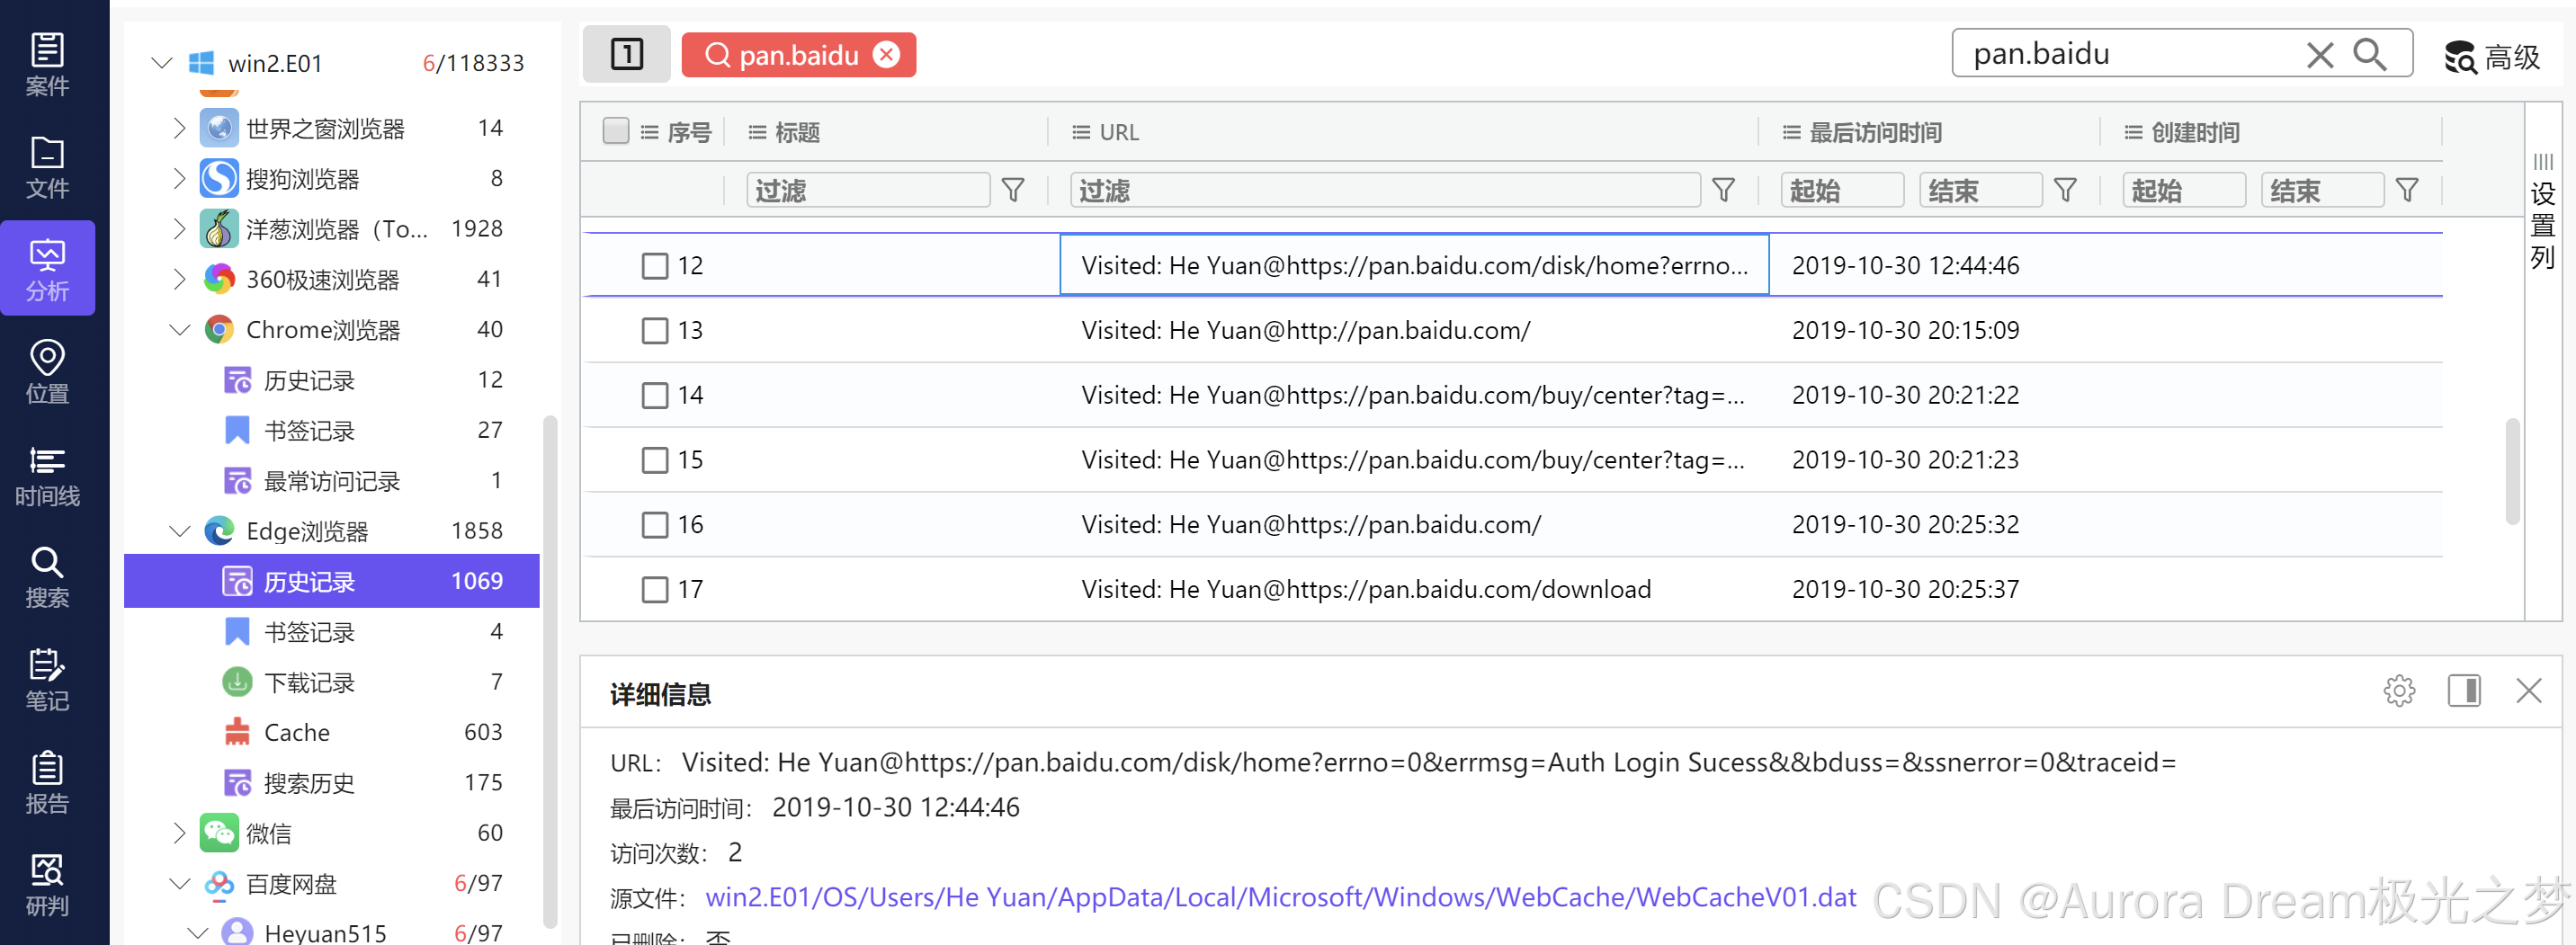Apply the URL column filter funnel
Screen dimensions: 2576x945
(x=1724, y=190)
